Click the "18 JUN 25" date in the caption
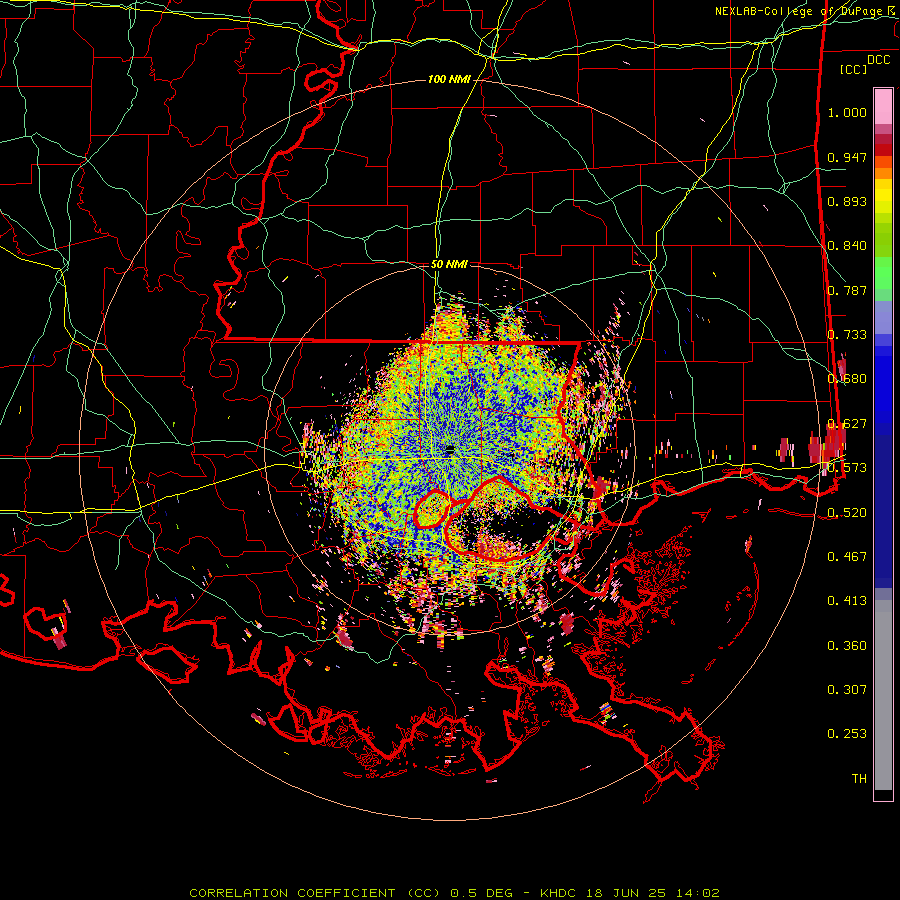The height and width of the screenshot is (900, 900). [x=626, y=893]
